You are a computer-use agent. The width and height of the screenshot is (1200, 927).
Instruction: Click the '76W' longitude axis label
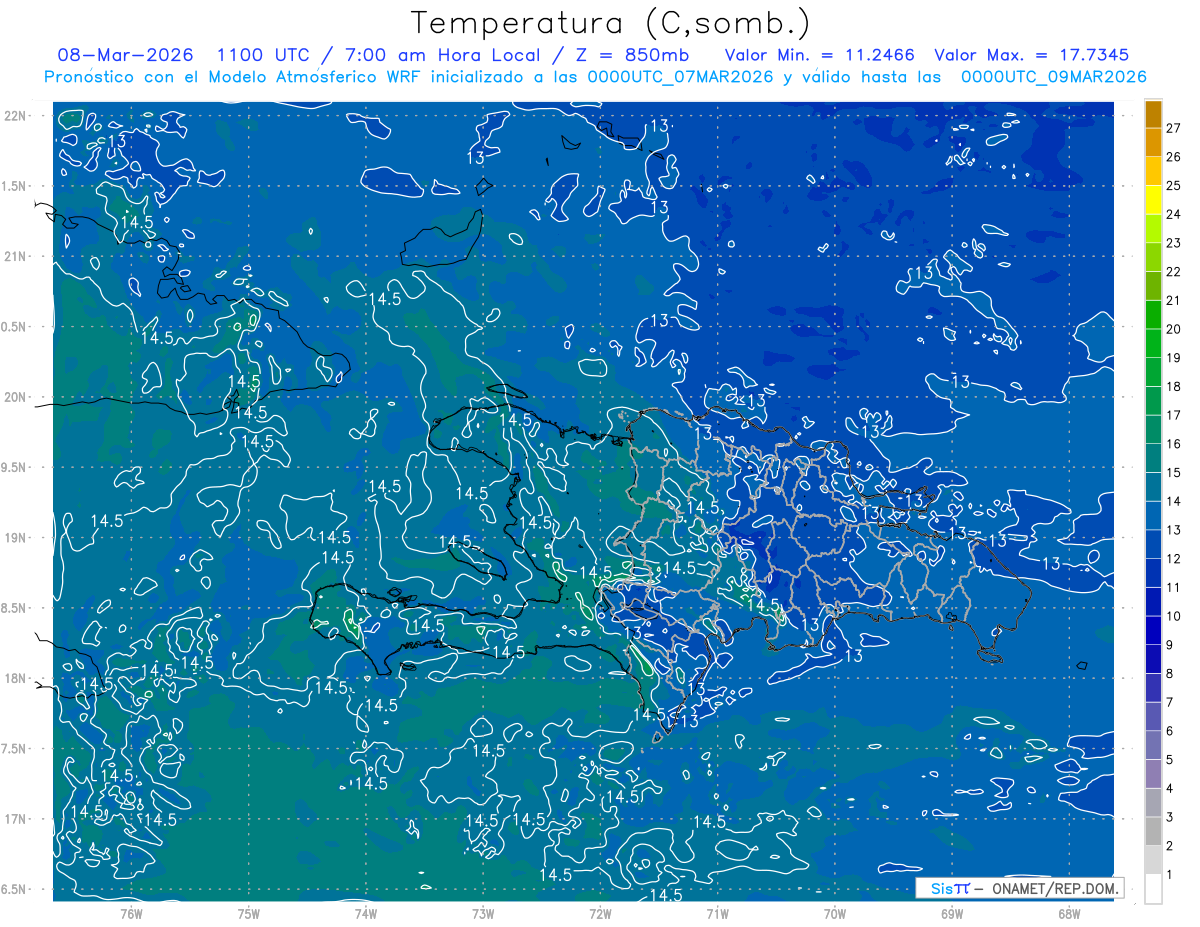tap(131, 914)
